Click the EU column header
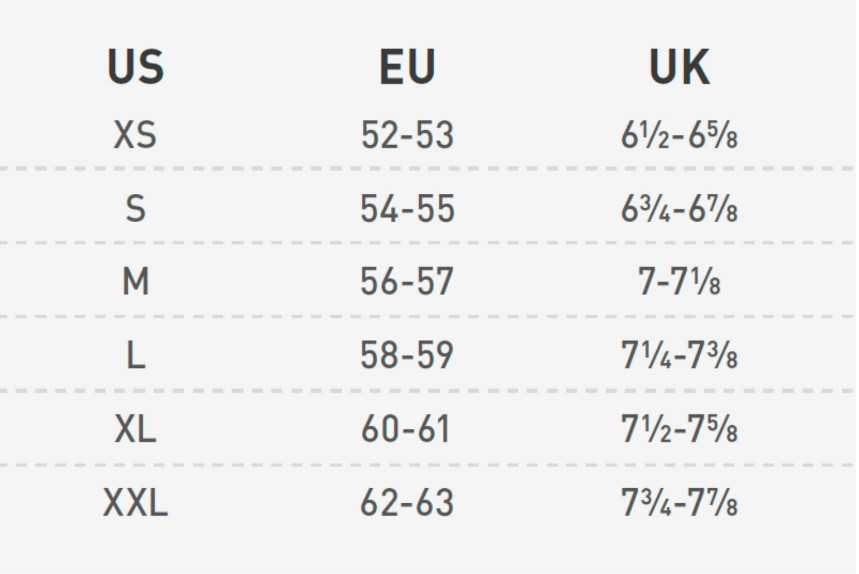Image resolution: width=859 pixels, height=574 pixels. 407,67
